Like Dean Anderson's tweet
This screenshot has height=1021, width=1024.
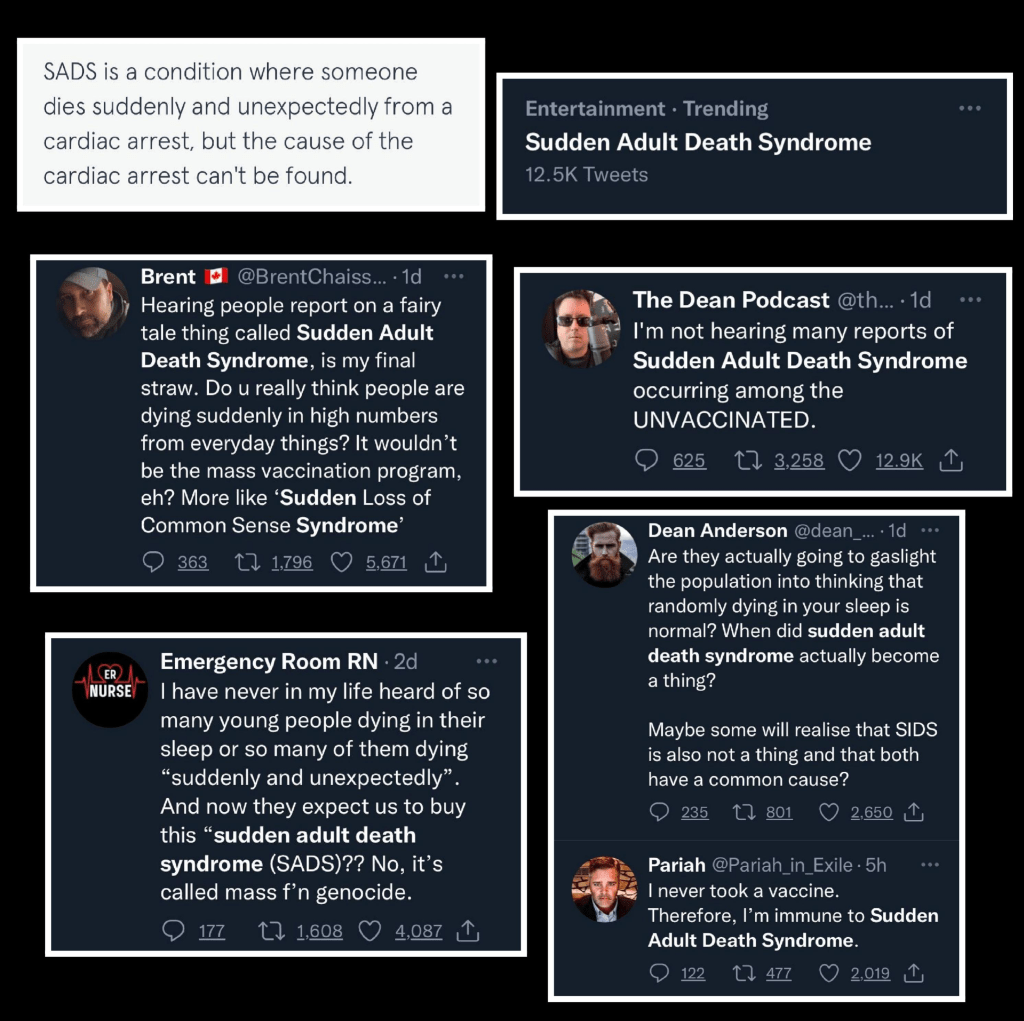point(829,812)
